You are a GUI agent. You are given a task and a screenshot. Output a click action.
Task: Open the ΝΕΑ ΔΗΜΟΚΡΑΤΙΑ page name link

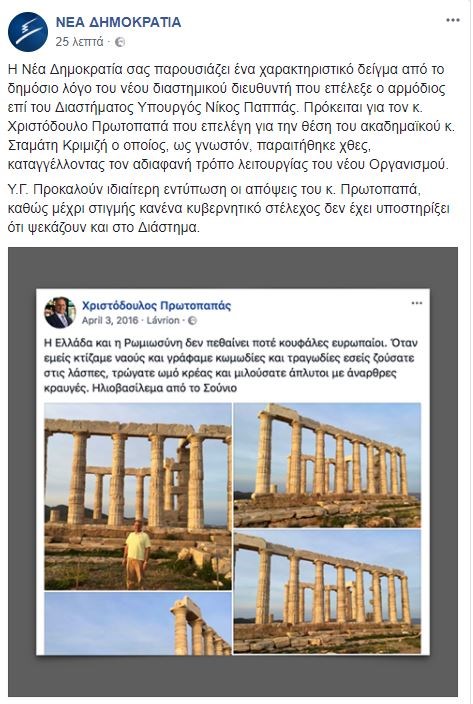118,22
